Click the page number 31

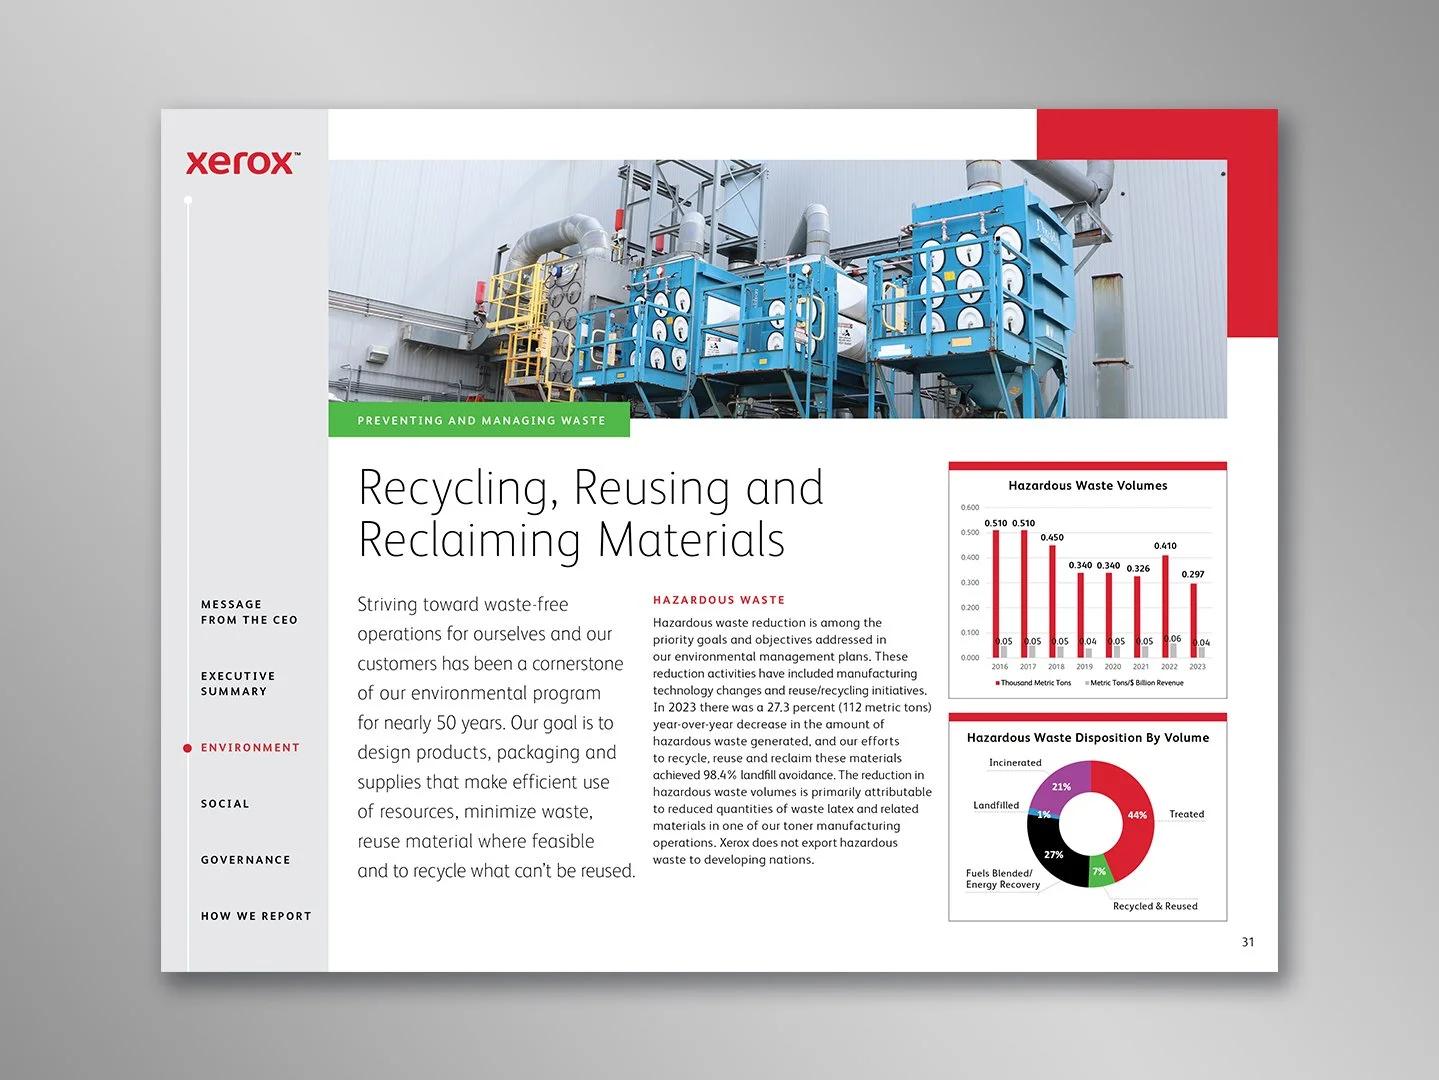pyautogui.click(x=1248, y=942)
